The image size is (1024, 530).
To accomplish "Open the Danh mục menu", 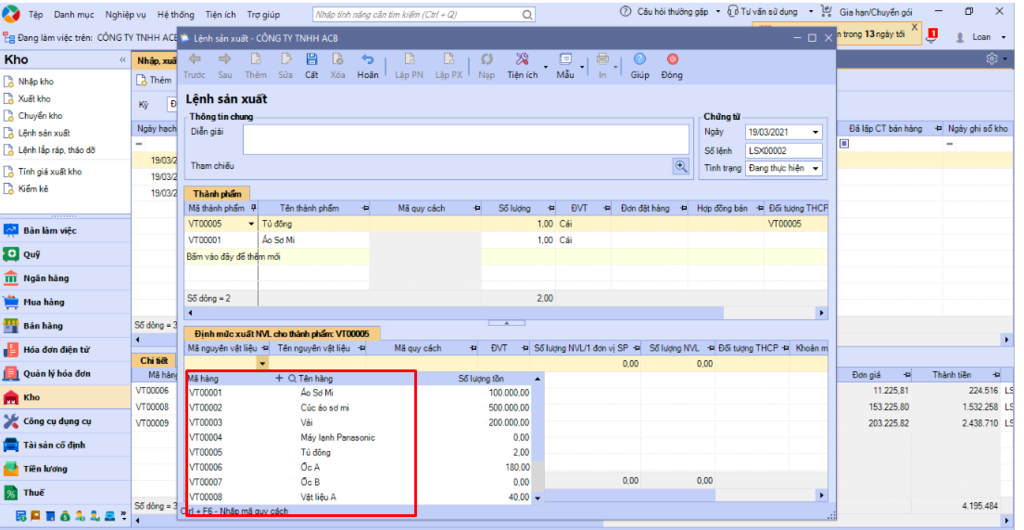I will coord(74,13).
